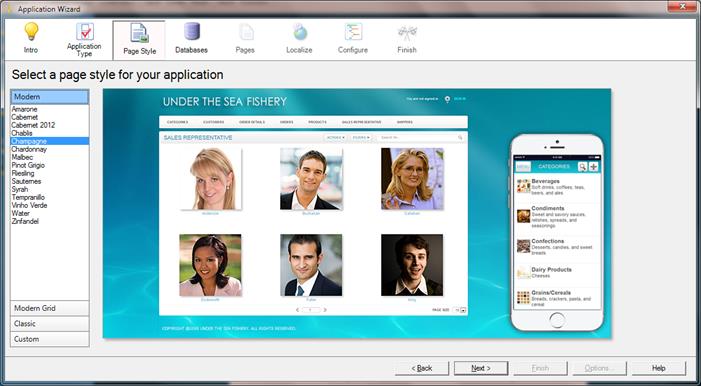Click the Next button
The height and width of the screenshot is (386, 701).
[x=481, y=368]
